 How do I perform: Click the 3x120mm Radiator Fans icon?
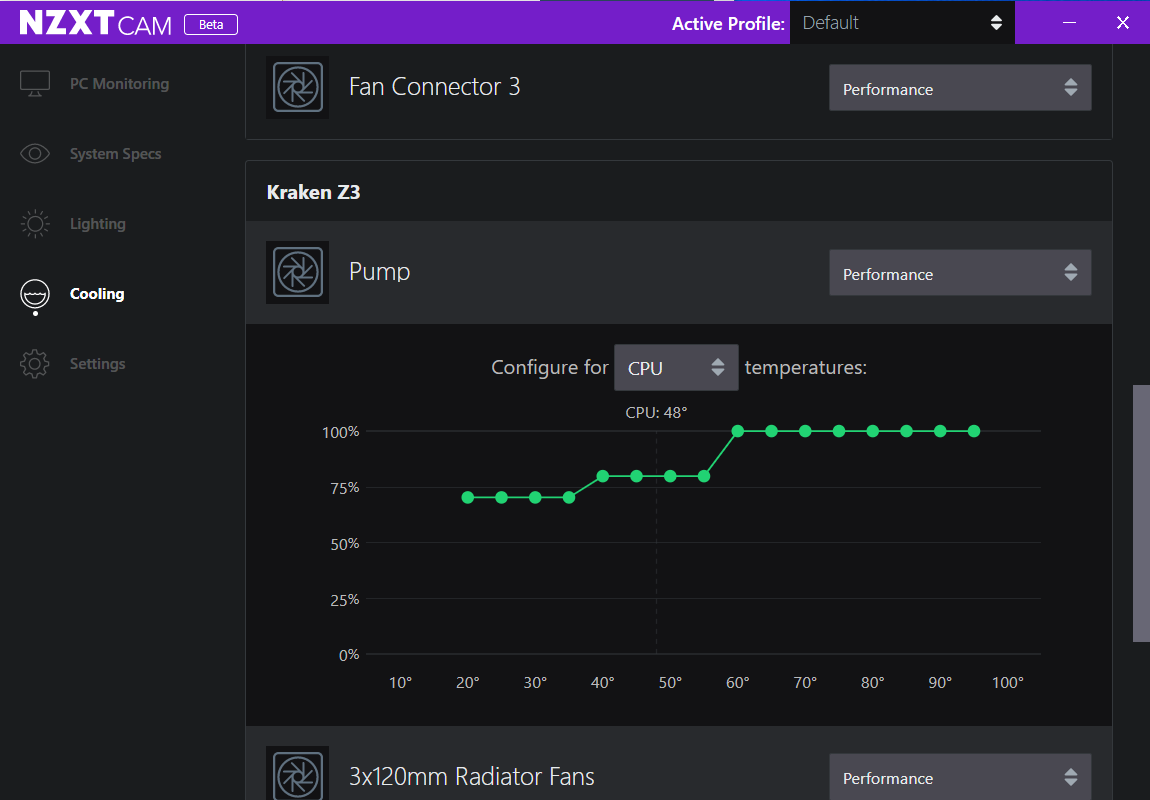coord(298,774)
